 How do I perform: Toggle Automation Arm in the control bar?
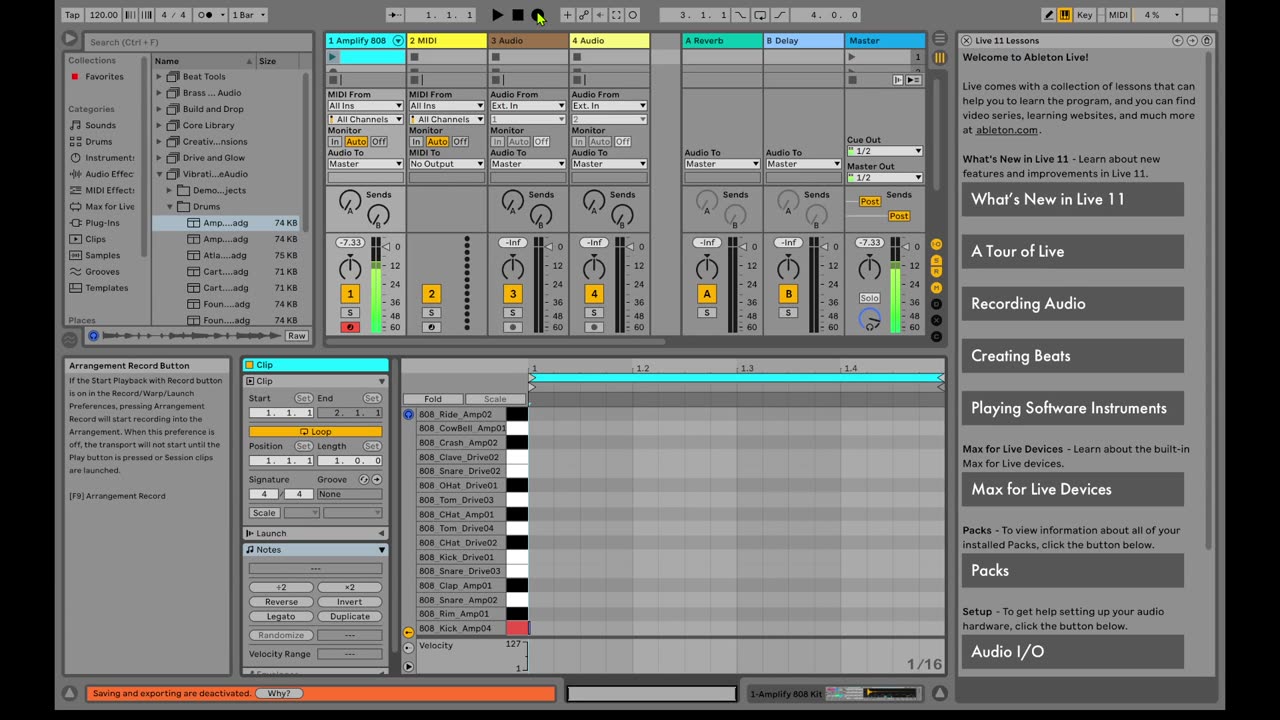click(584, 15)
